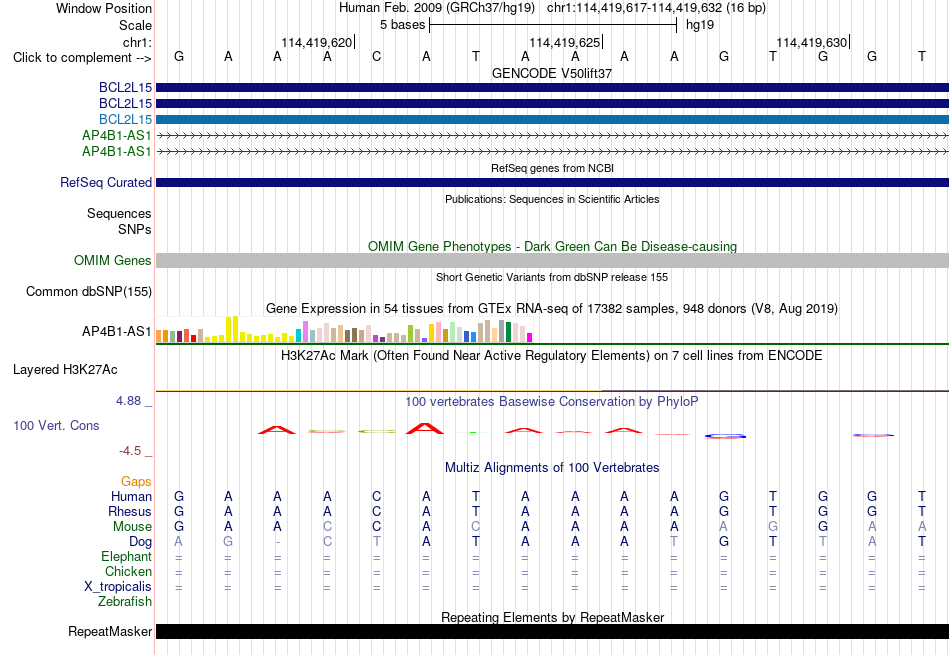Viewport: 950px width, 655px height.
Task: Click the chr1:114,419,617-114,419,632 position text
Action: pos(634,8)
